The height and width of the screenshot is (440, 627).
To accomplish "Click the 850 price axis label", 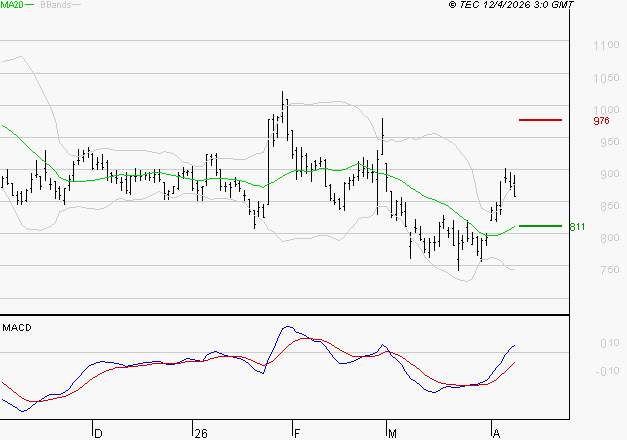I will point(609,206).
